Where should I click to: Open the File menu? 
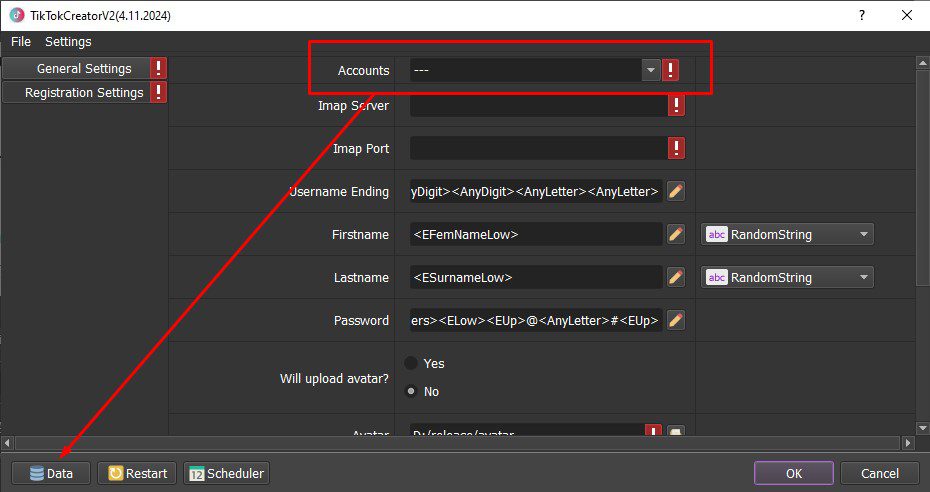(x=21, y=41)
